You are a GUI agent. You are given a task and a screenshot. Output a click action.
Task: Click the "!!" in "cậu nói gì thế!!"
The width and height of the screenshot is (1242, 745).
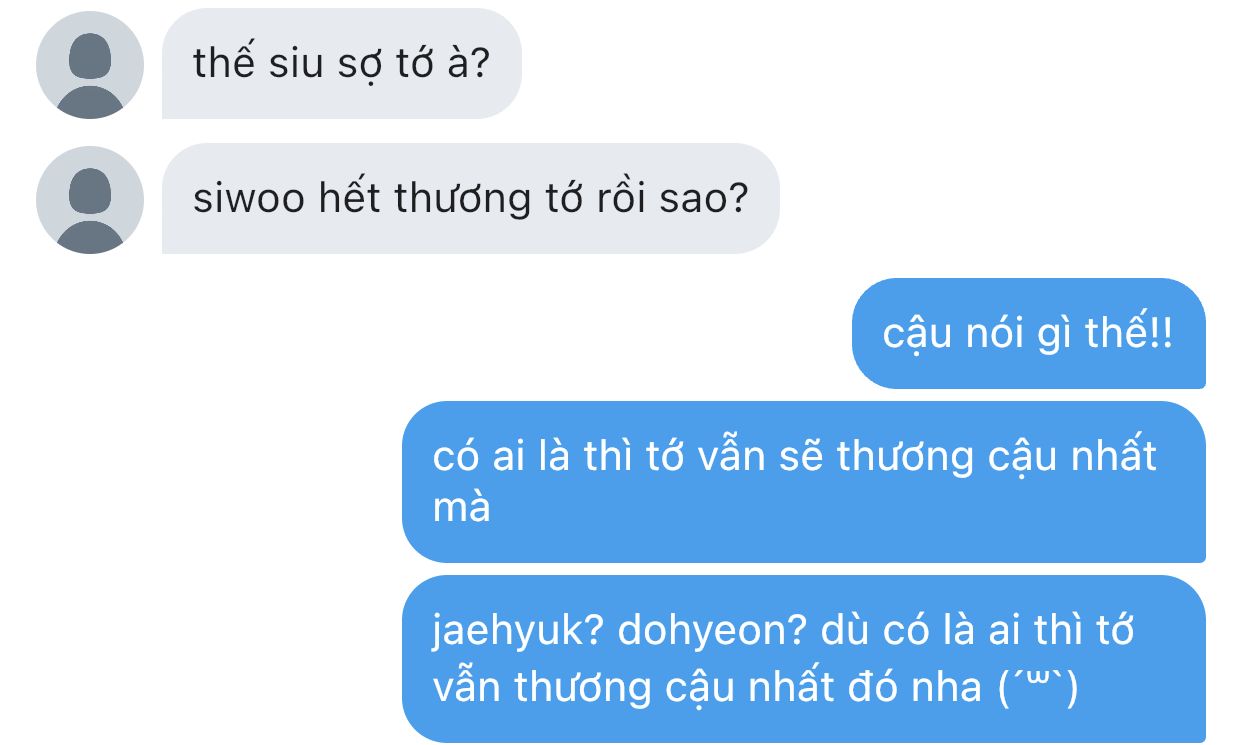coord(1160,334)
